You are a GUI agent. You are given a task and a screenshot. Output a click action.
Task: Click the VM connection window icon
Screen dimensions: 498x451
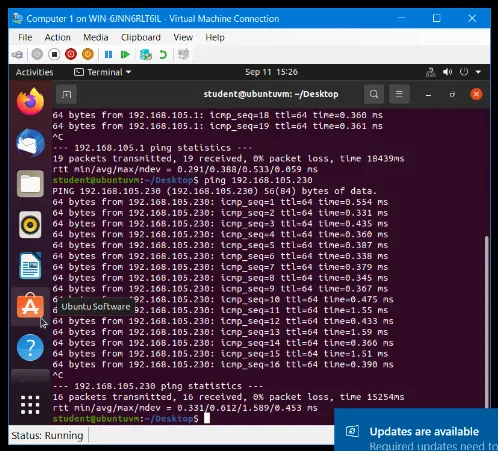click(18, 18)
